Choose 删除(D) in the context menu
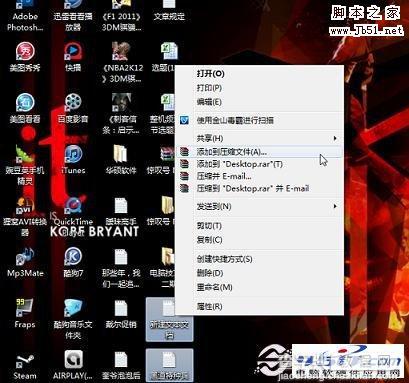 click(259, 273)
